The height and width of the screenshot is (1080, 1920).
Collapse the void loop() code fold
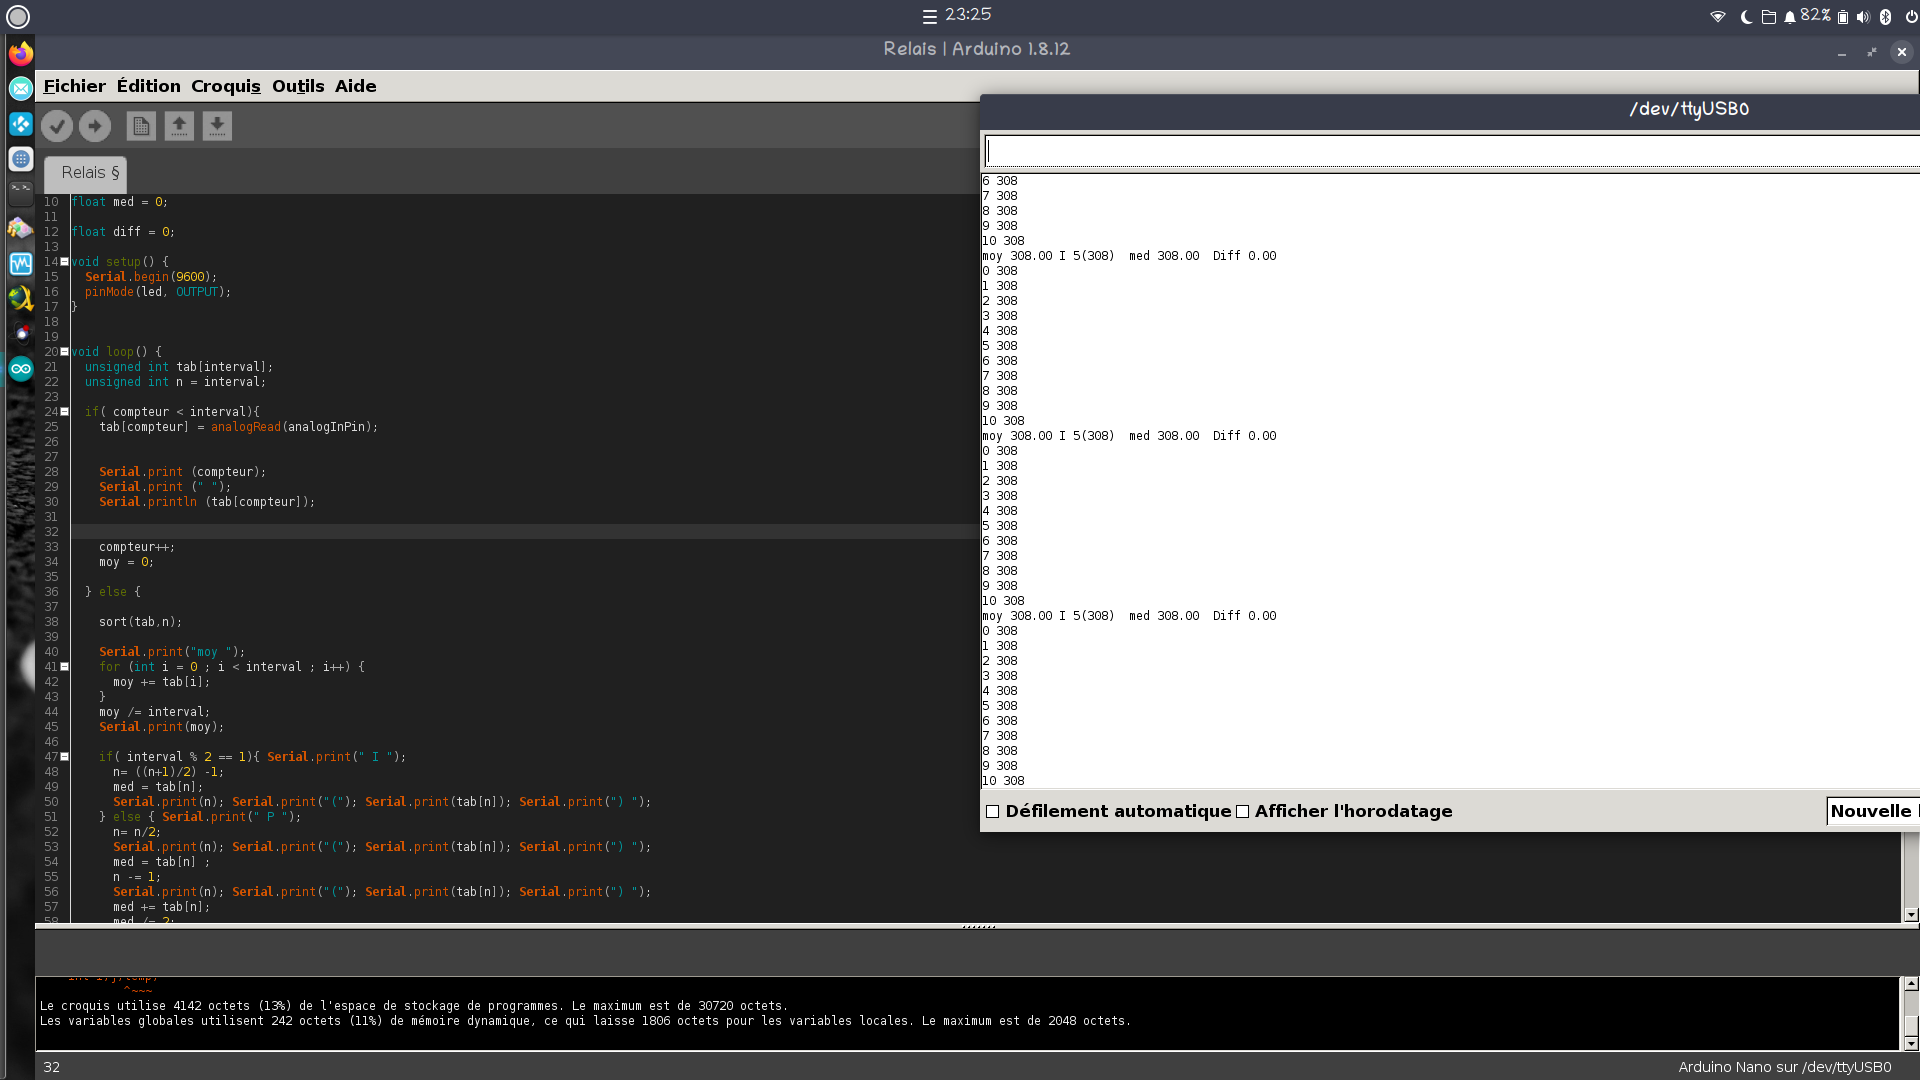tap(64, 352)
